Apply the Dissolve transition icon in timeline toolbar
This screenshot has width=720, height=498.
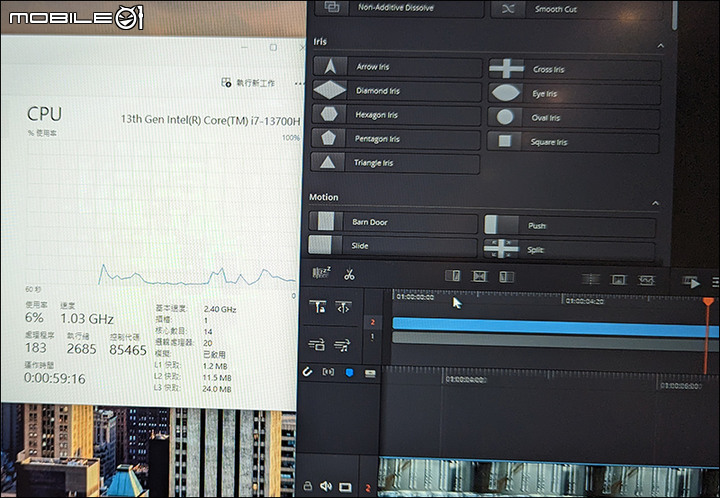(x=479, y=276)
